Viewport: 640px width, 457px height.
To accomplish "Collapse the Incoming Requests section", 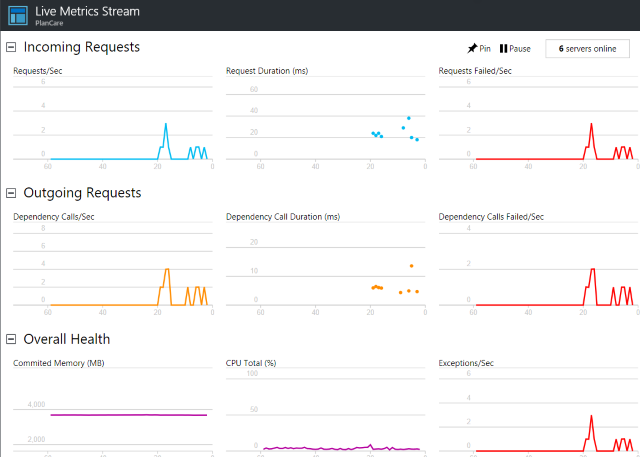I will [12, 47].
